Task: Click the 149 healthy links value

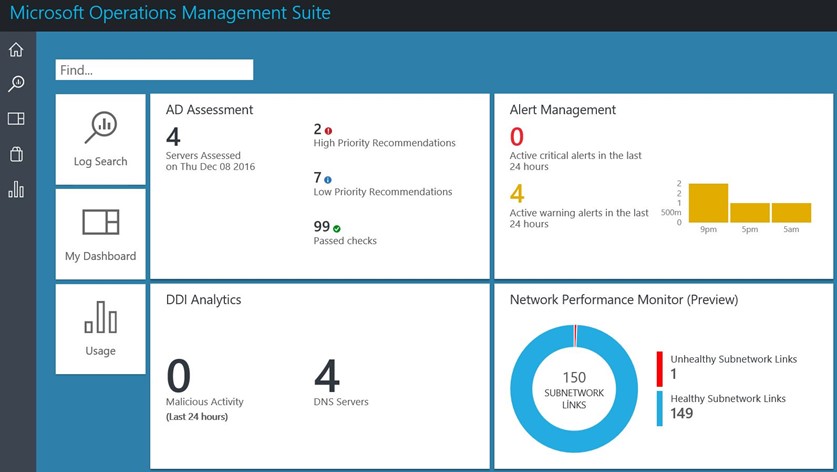Action: tap(682, 414)
